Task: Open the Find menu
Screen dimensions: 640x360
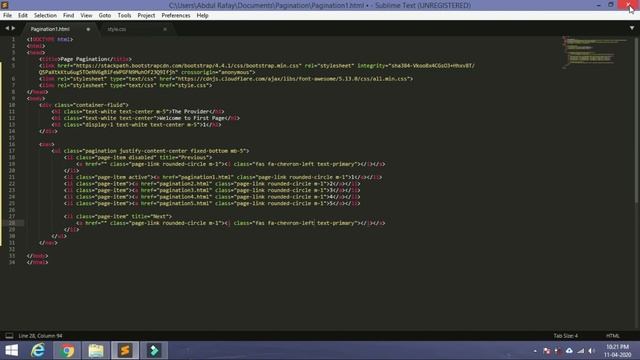Action: (69, 16)
